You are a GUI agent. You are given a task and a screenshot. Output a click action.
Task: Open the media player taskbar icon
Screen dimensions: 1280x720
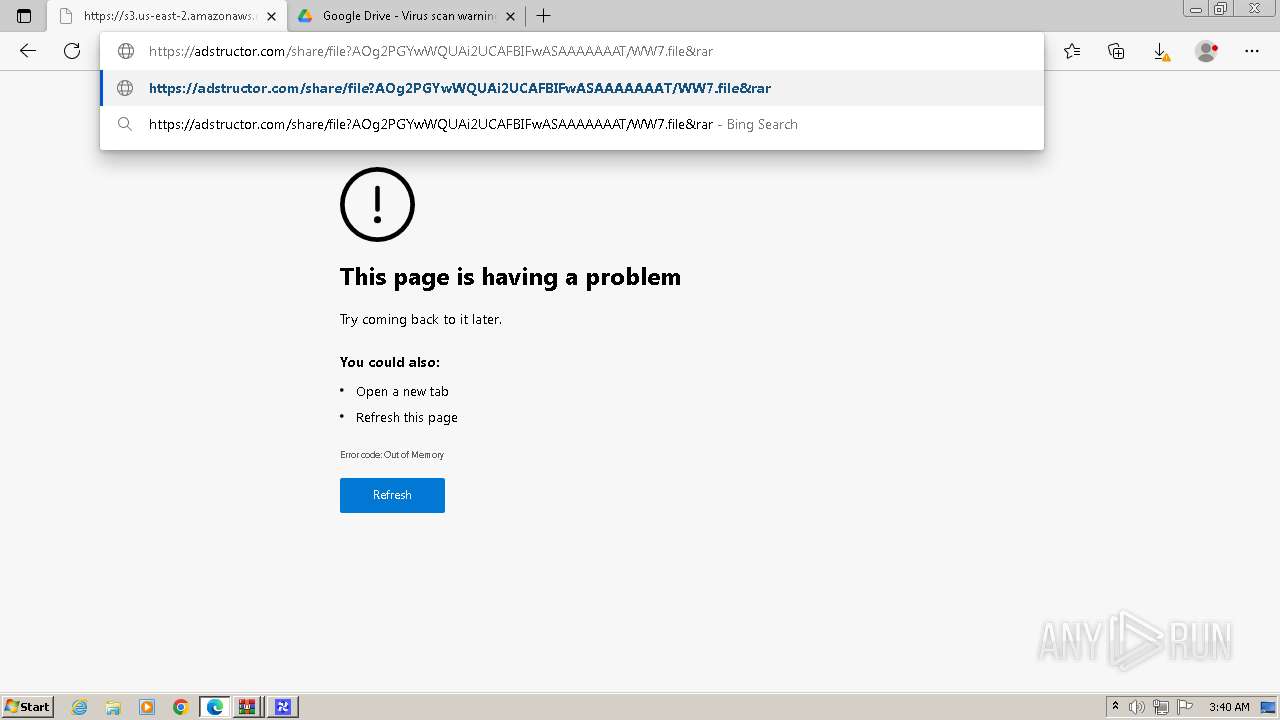[x=147, y=707]
